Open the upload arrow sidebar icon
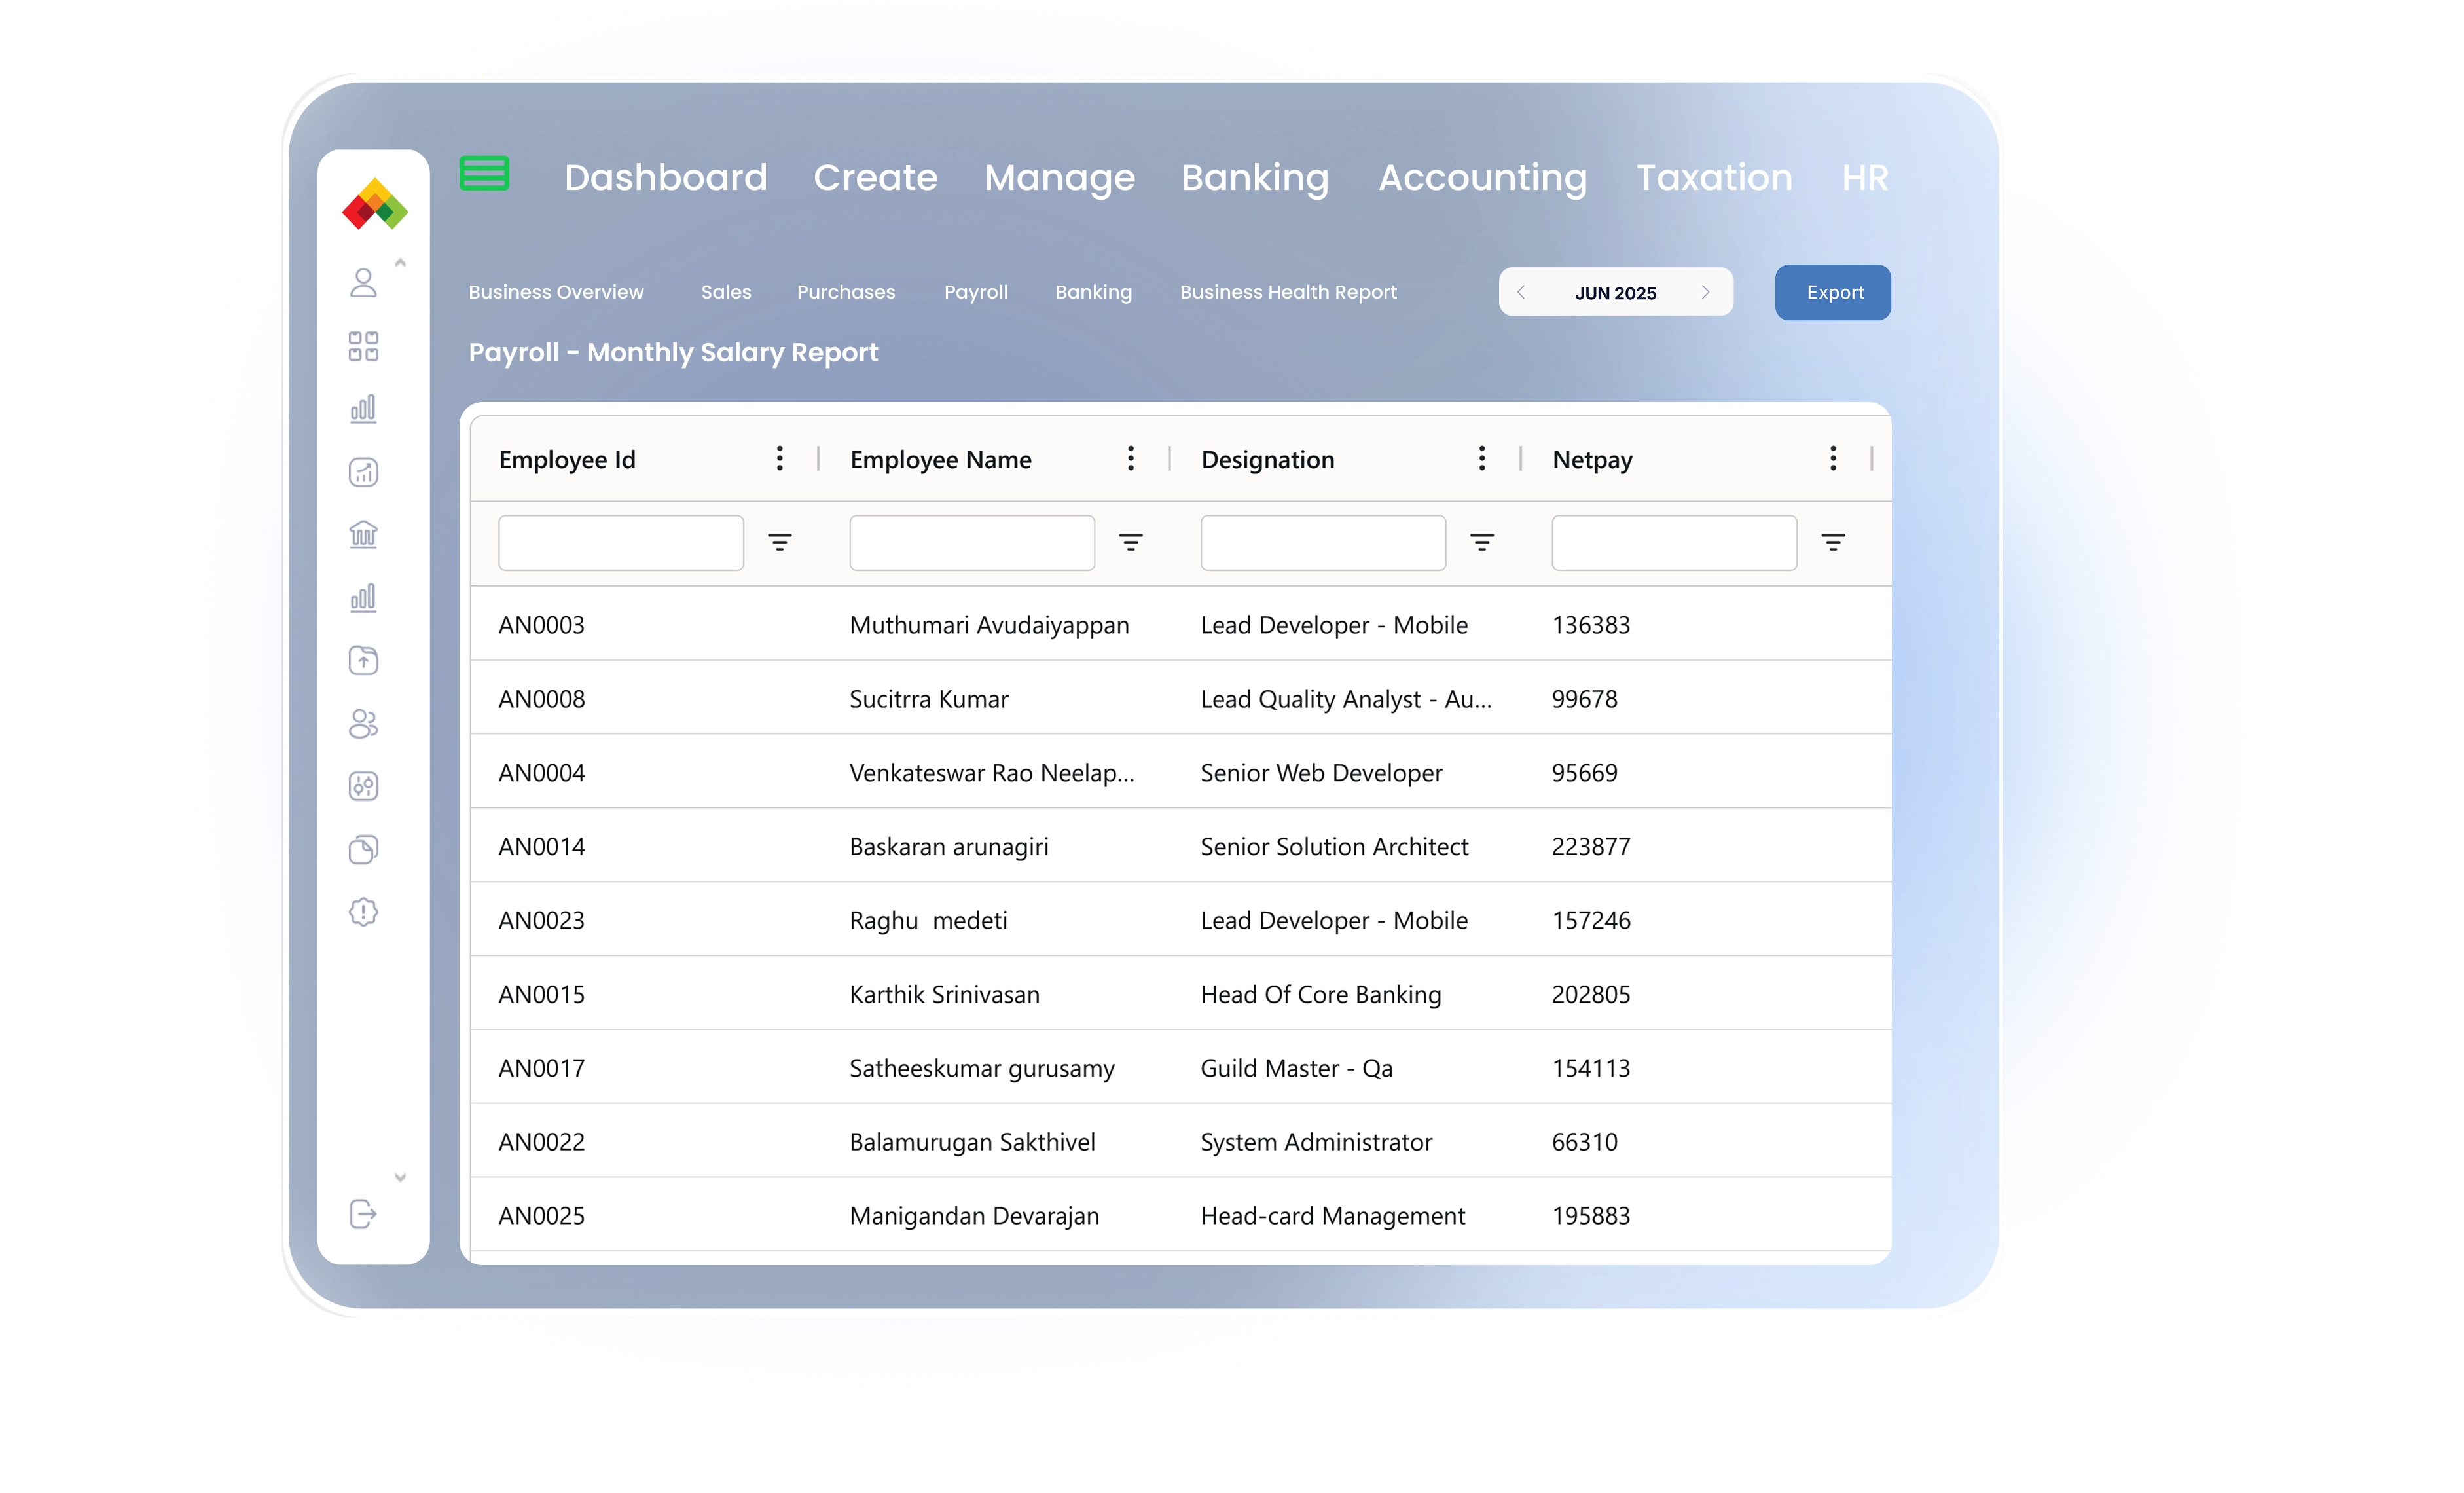This screenshot has height=1493, width=2464. click(x=363, y=660)
